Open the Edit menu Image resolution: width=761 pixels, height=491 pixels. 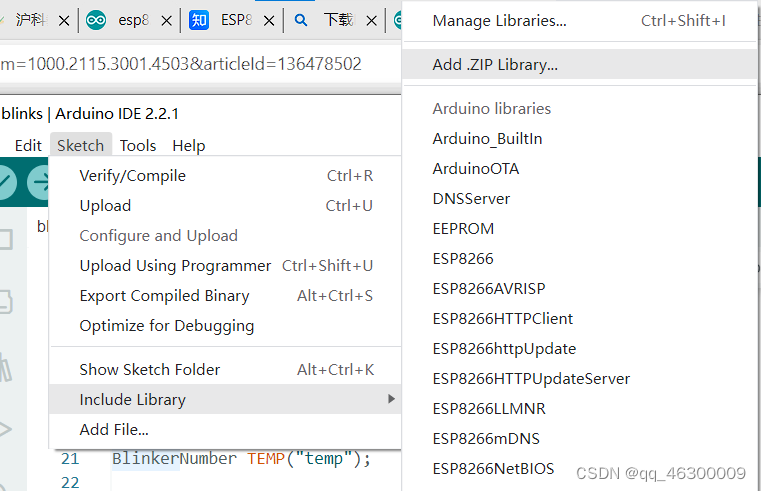point(28,146)
